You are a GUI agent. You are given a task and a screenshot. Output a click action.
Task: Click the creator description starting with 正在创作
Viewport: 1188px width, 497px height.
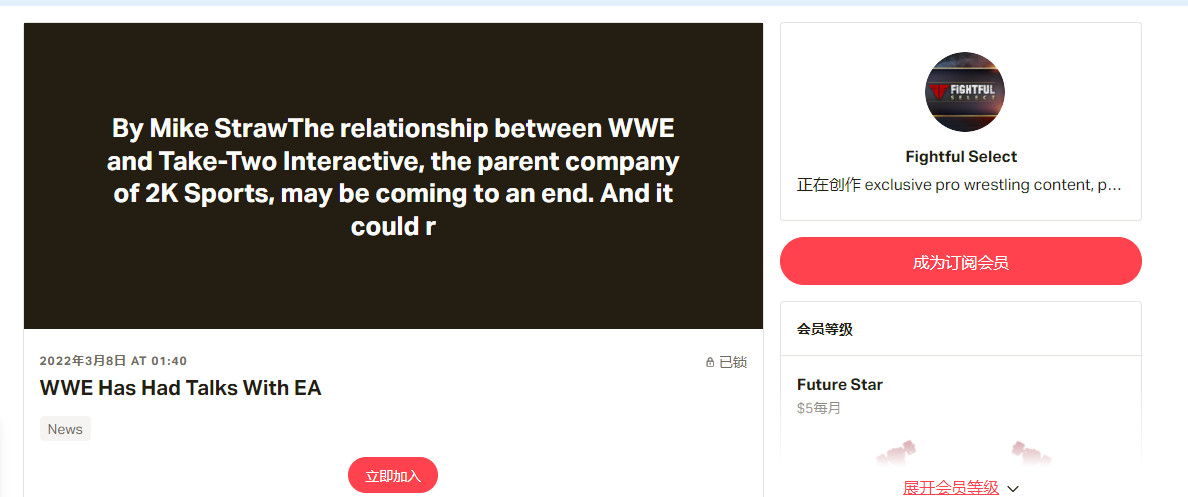coord(959,185)
